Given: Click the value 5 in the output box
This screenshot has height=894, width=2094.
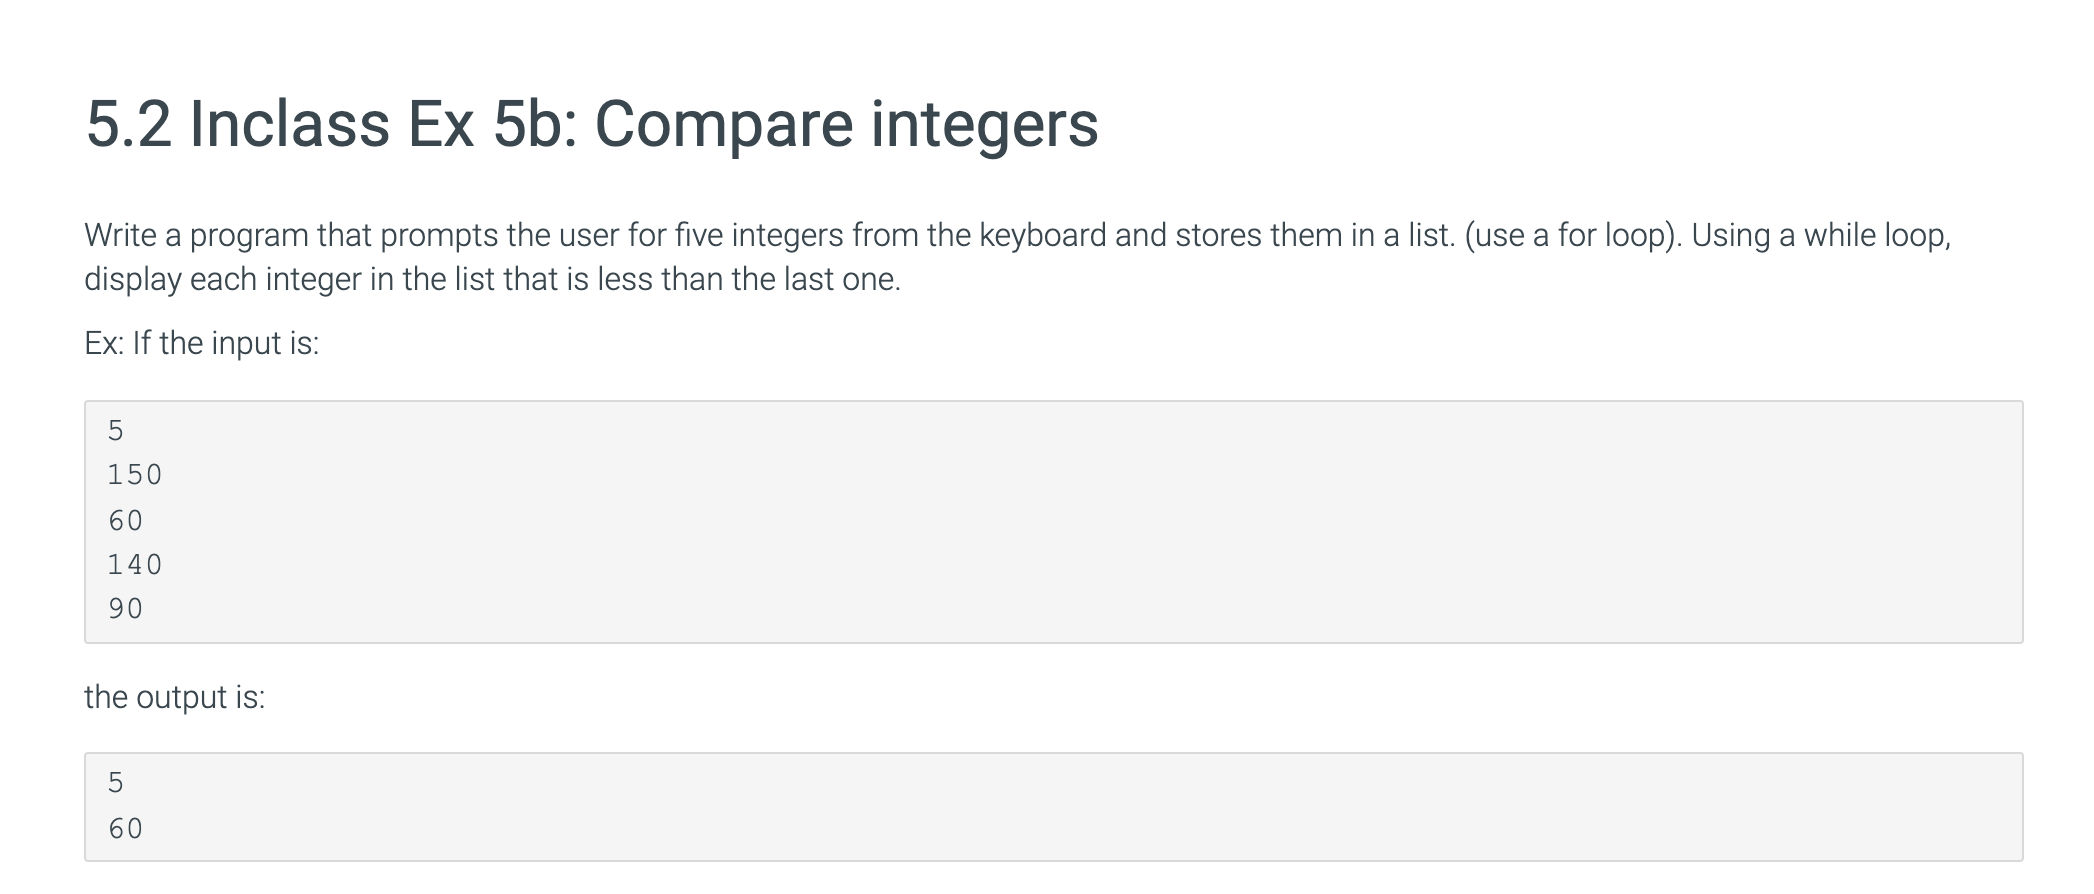Looking at the screenshot, I should coord(116,783).
